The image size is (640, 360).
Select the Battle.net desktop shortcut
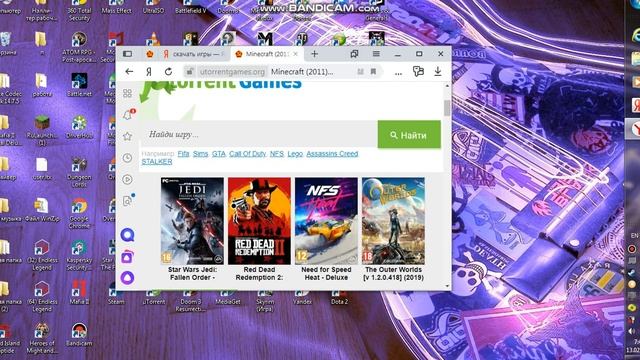pos(79,85)
